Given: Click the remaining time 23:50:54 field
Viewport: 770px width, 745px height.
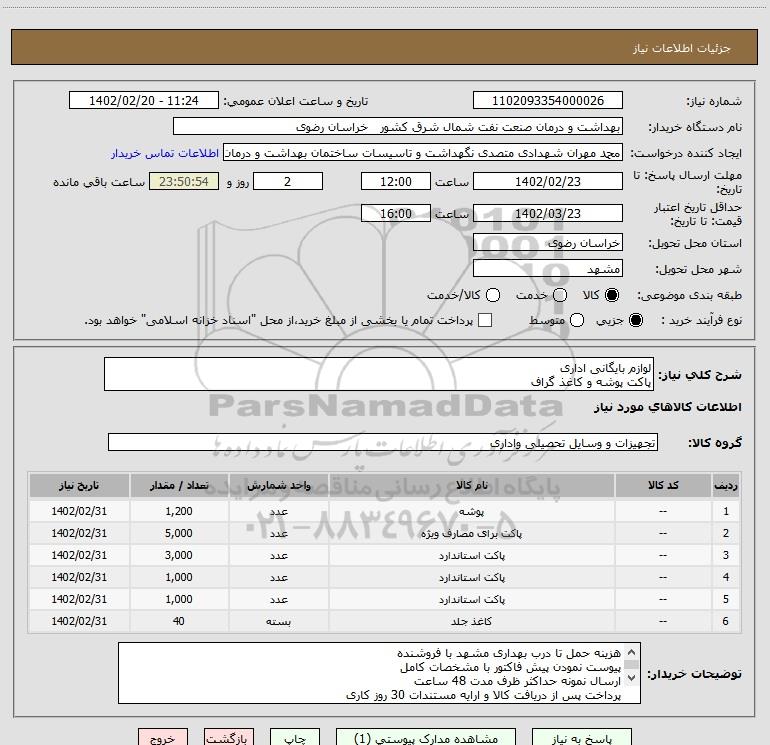Looking at the screenshot, I should point(184,181).
